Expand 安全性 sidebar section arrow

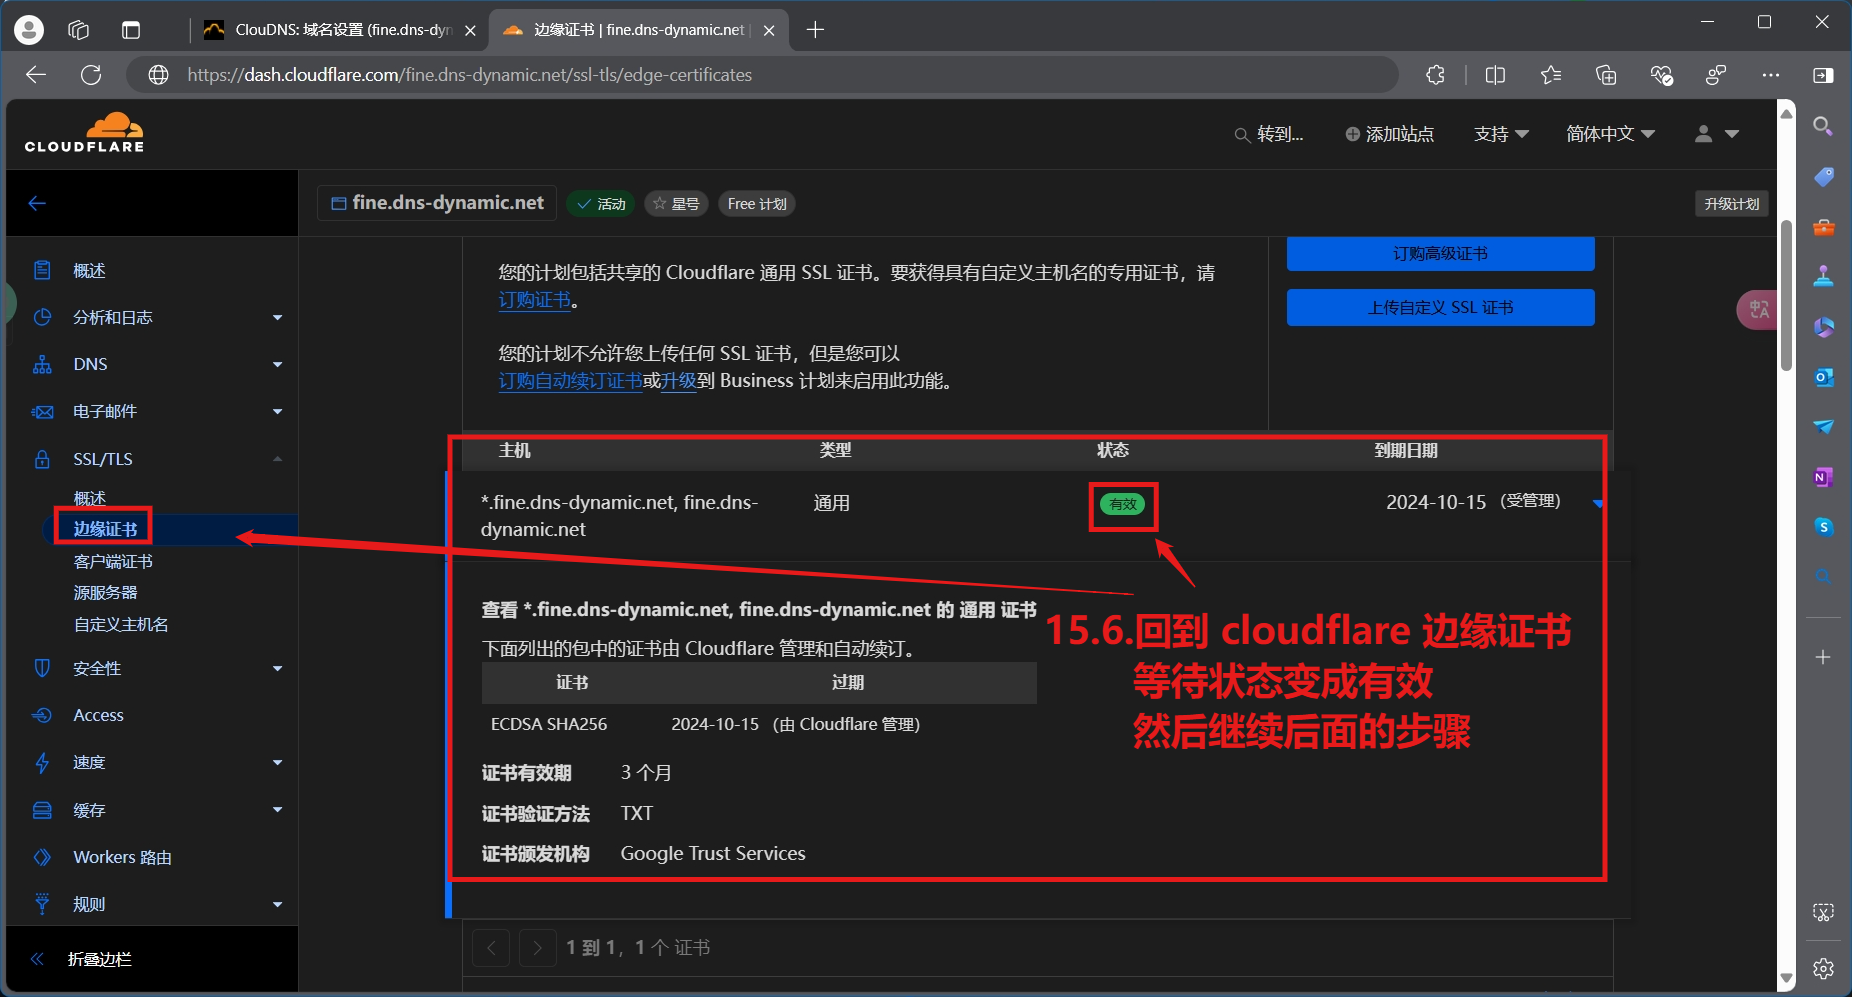pos(277,669)
